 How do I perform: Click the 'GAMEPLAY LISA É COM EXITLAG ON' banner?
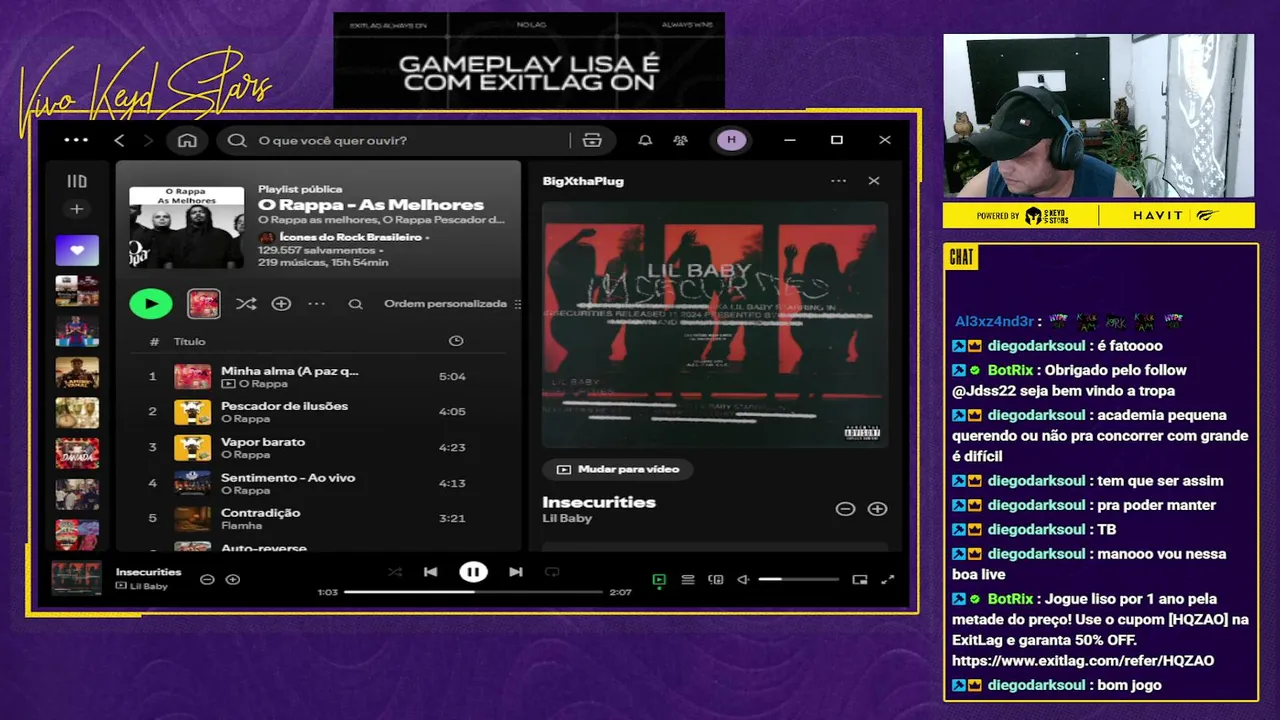[x=529, y=60]
